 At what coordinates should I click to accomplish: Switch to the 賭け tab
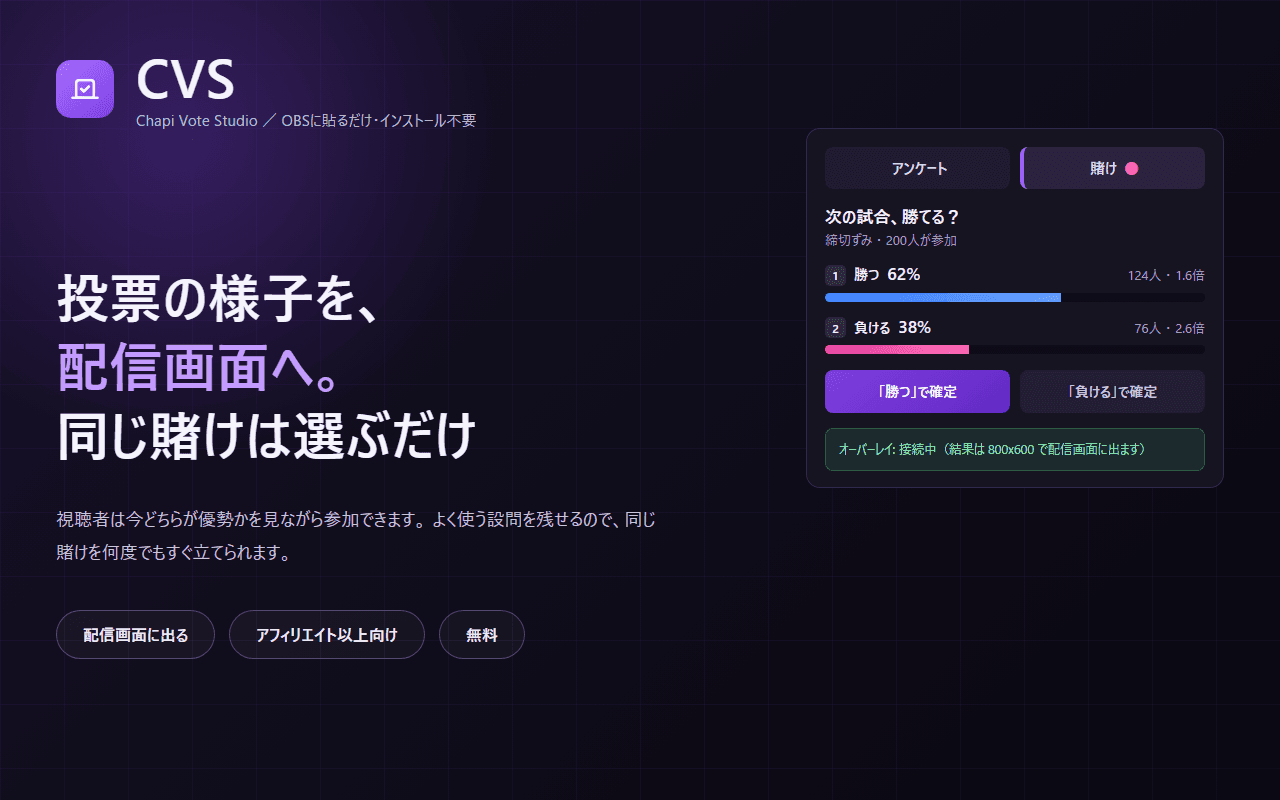coord(1112,168)
